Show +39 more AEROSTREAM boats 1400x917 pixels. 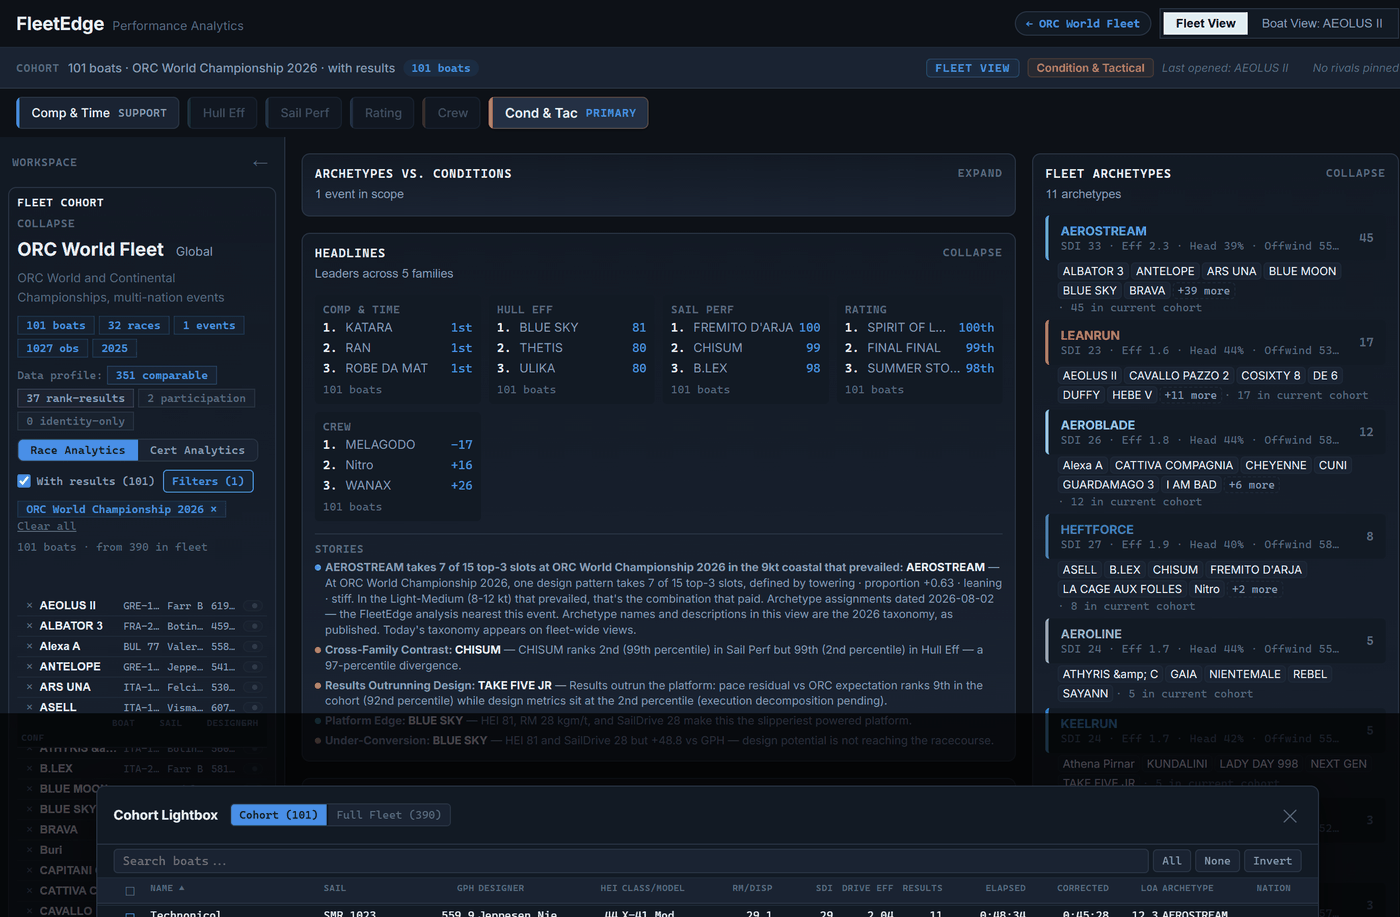point(1203,291)
